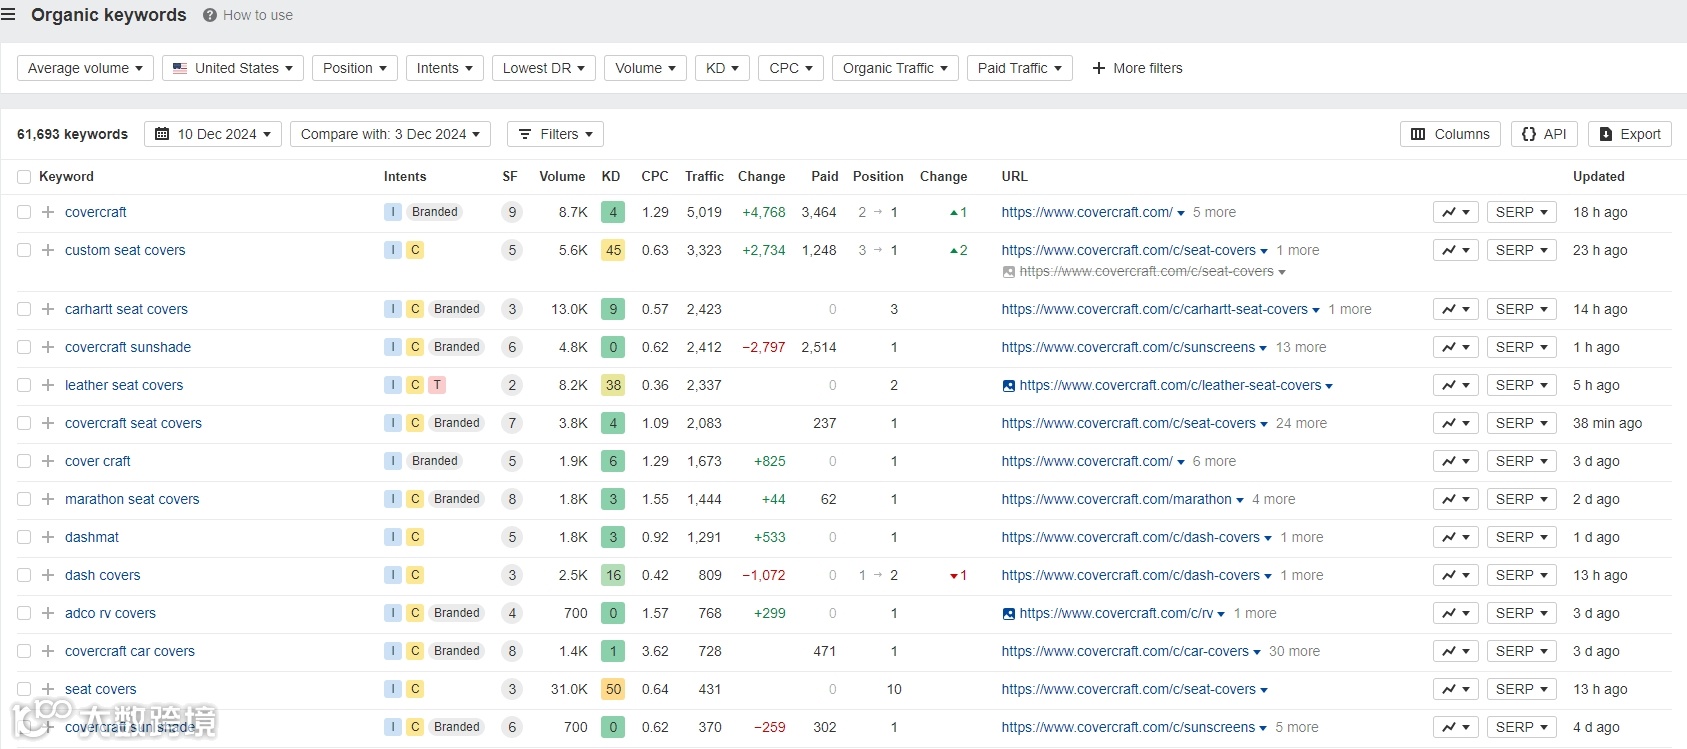Image resolution: width=1687 pixels, height=749 pixels.
Task: Sort the table by Traffic column
Action: [x=704, y=177]
